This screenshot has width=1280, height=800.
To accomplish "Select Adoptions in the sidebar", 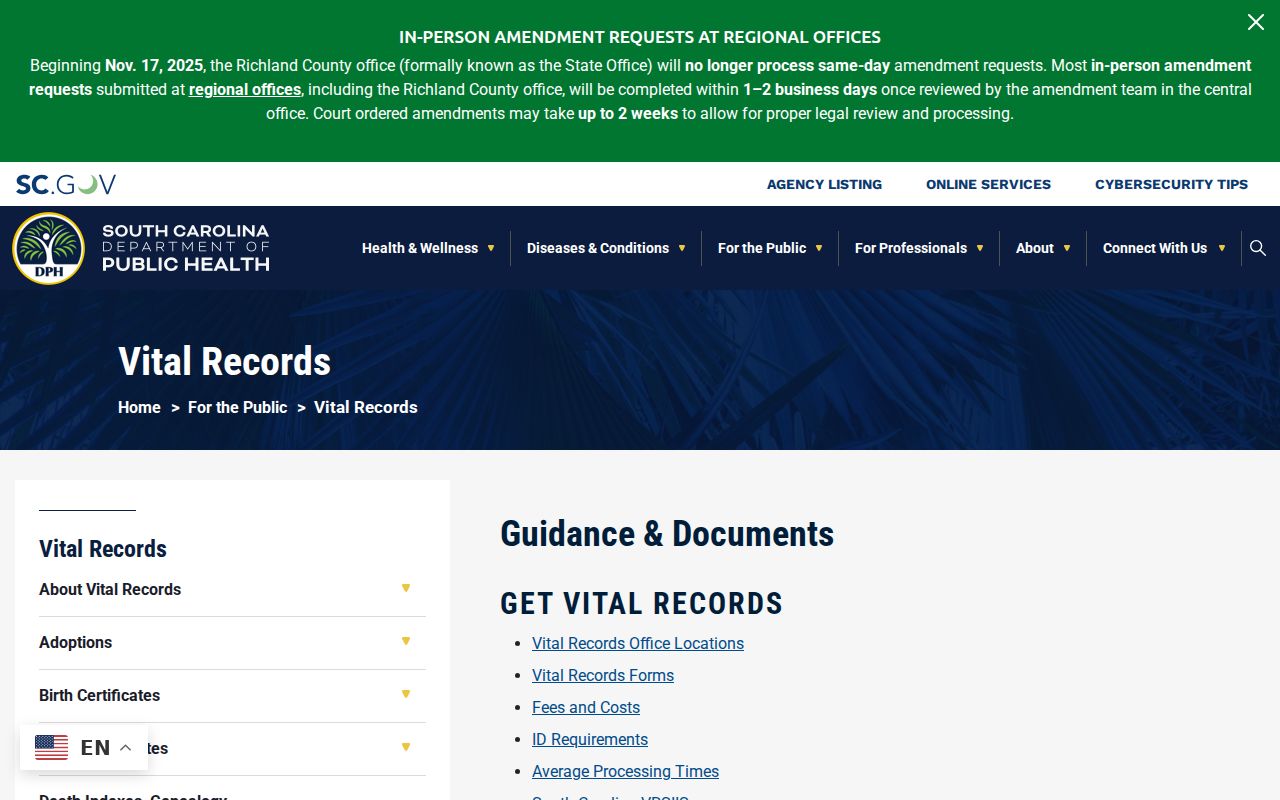I will coord(75,642).
